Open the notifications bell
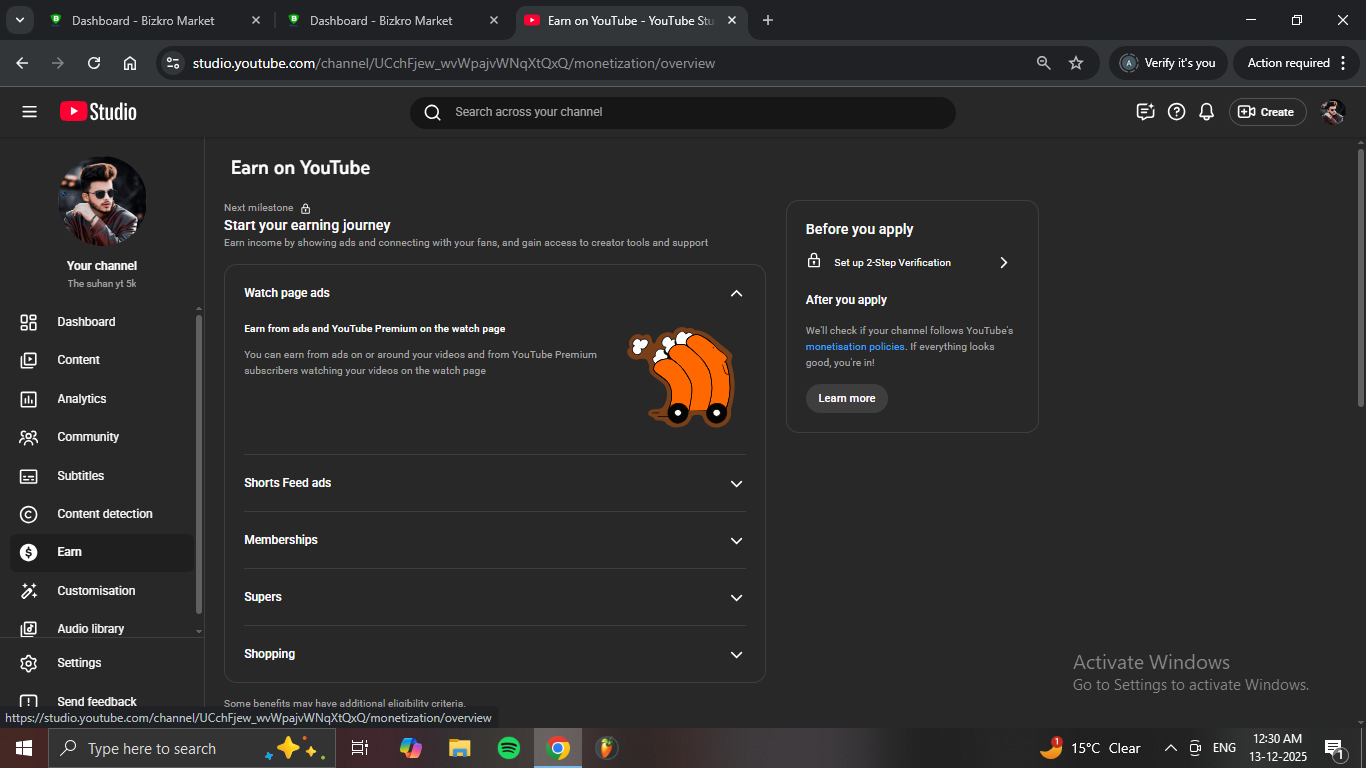Screen dimensions: 1366x768 (1207, 112)
